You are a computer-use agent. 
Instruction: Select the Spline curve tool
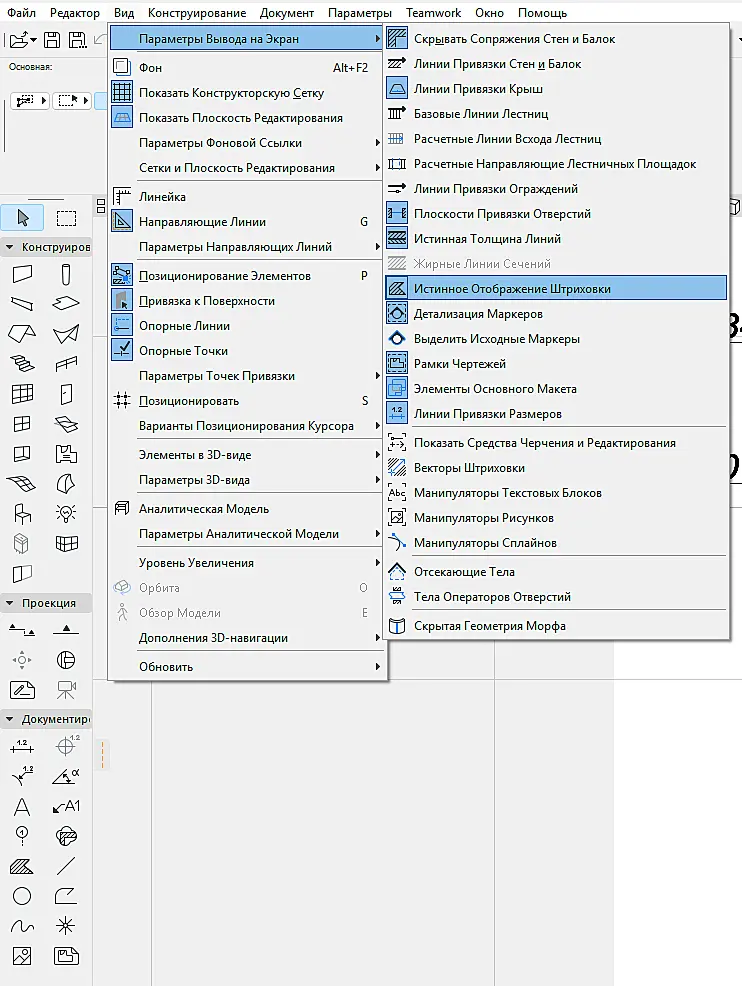(22, 926)
